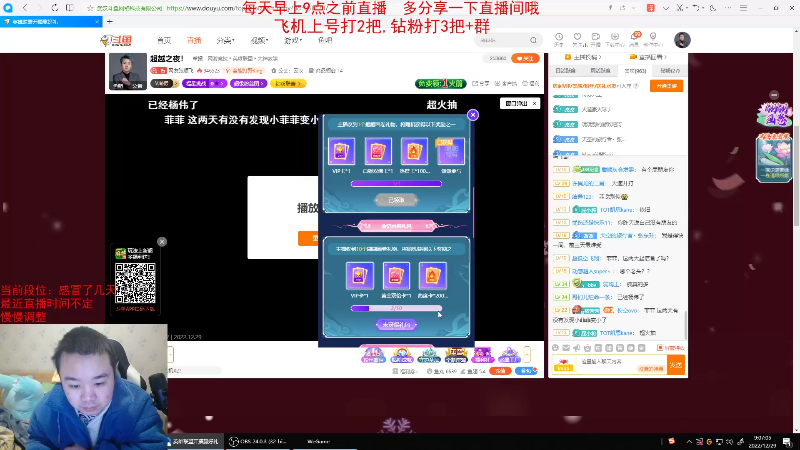800x450 pixels.
Task: Expand the gift bar with right arrow box
Action: pos(528,355)
